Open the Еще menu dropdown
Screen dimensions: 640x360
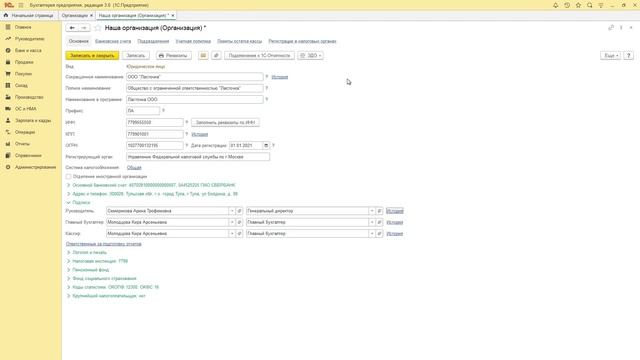[610, 56]
